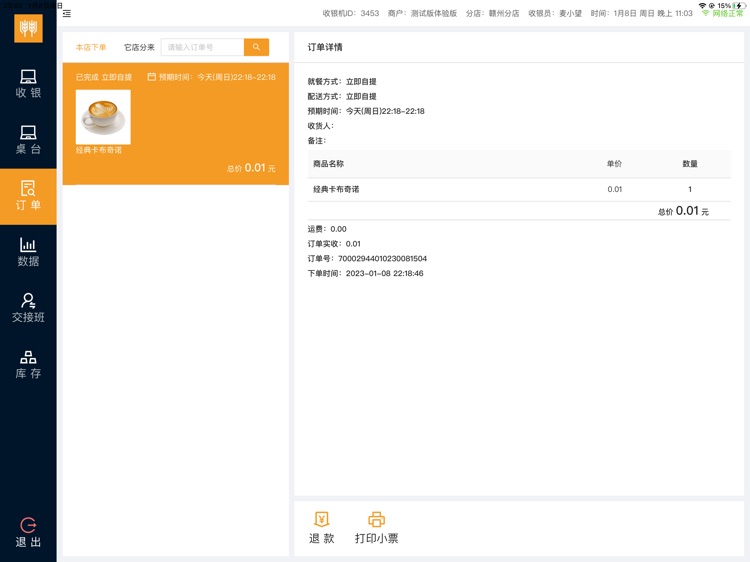Click 就餐方式: 立即自提 line
The width and height of the screenshot is (750, 562).
click(x=342, y=82)
